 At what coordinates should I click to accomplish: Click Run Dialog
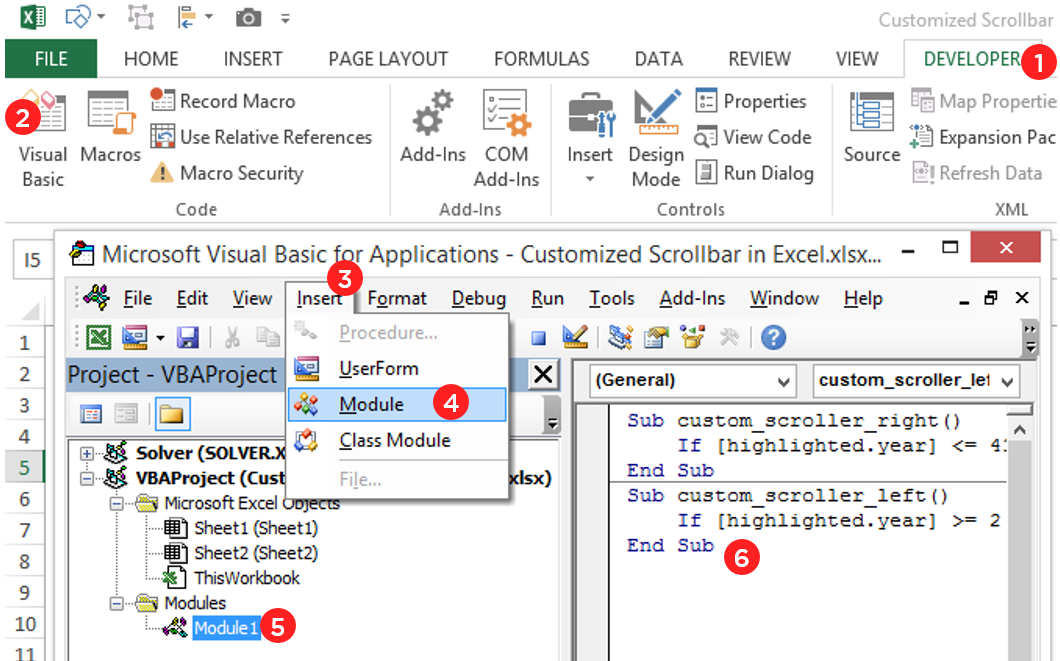(754, 173)
